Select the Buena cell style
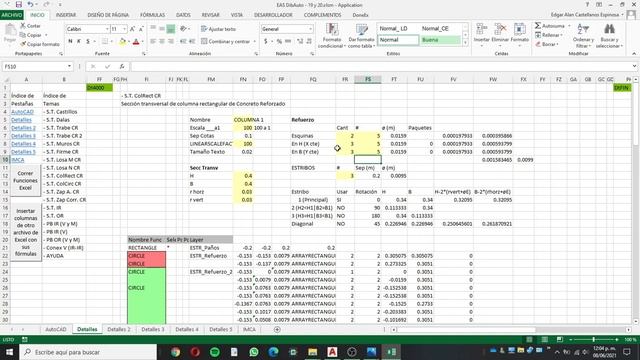 440,40
